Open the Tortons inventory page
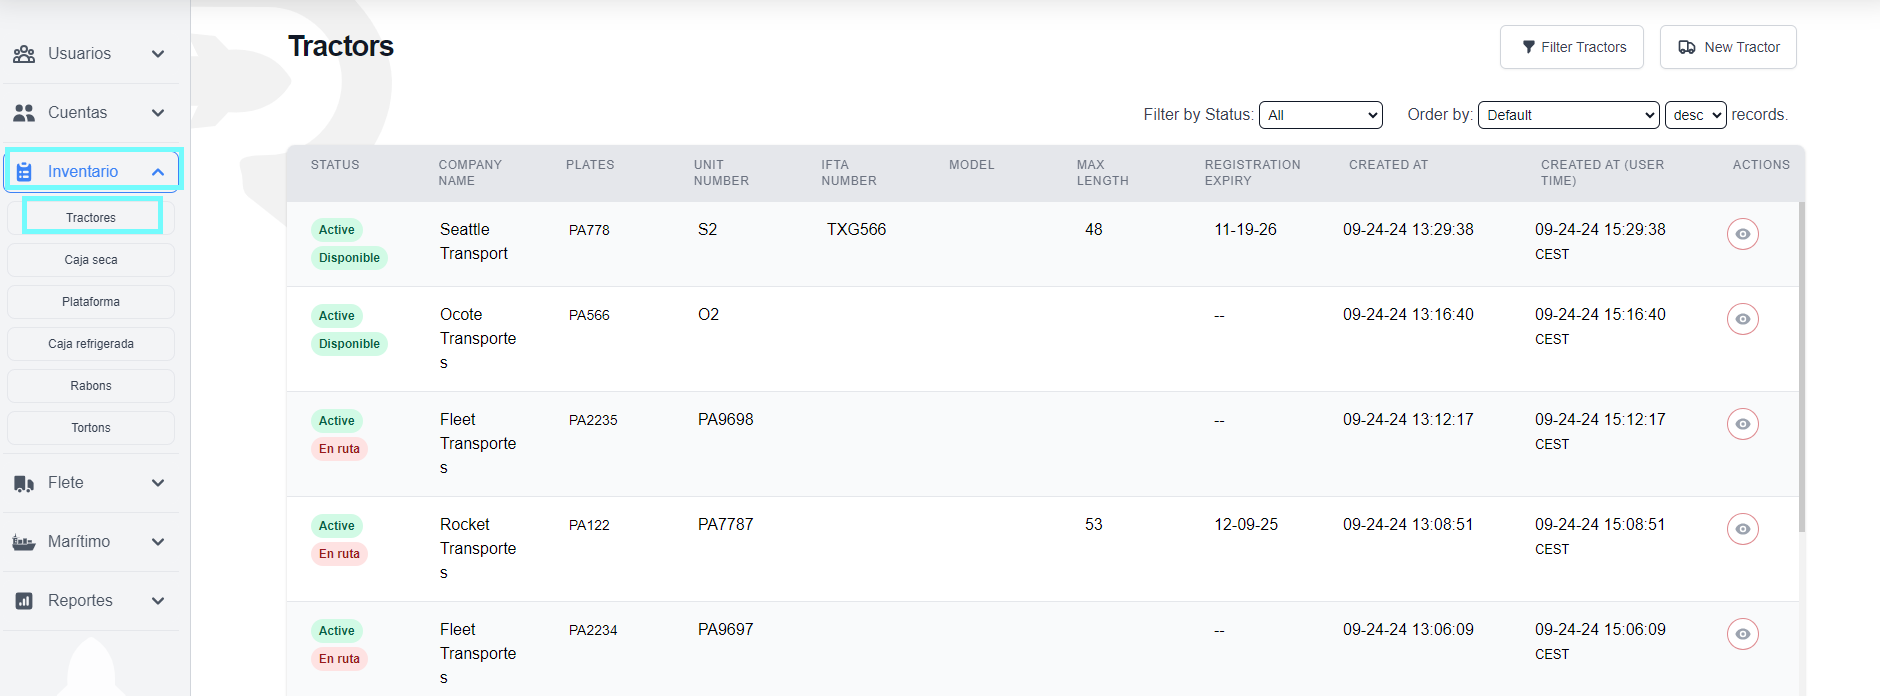Viewport: 1880px width, 696px height. pyautogui.click(x=91, y=428)
